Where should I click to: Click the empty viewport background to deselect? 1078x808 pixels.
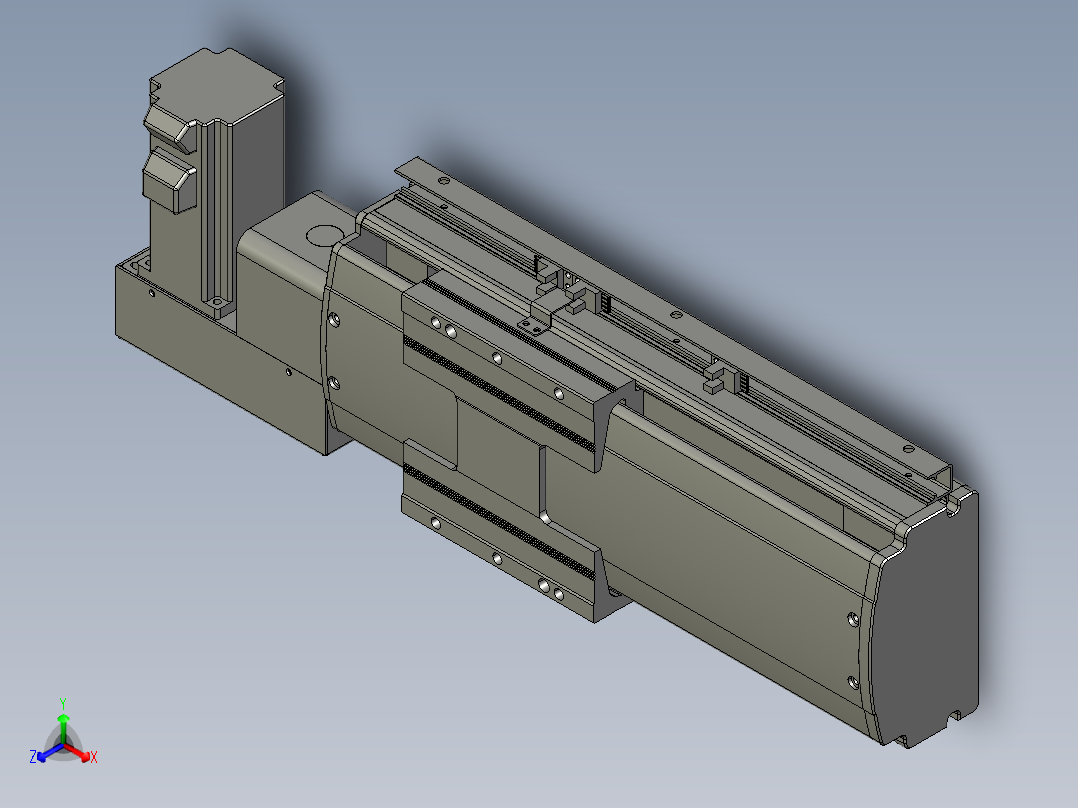[756, 103]
